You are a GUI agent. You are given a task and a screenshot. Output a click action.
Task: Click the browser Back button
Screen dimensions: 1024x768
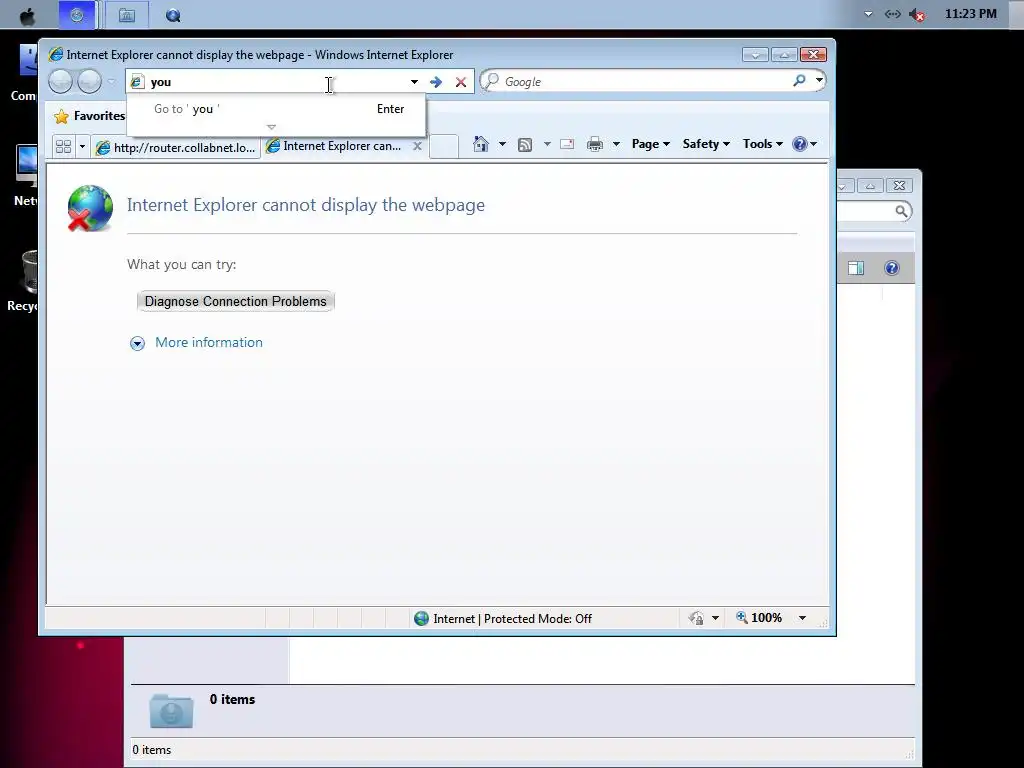[61, 82]
